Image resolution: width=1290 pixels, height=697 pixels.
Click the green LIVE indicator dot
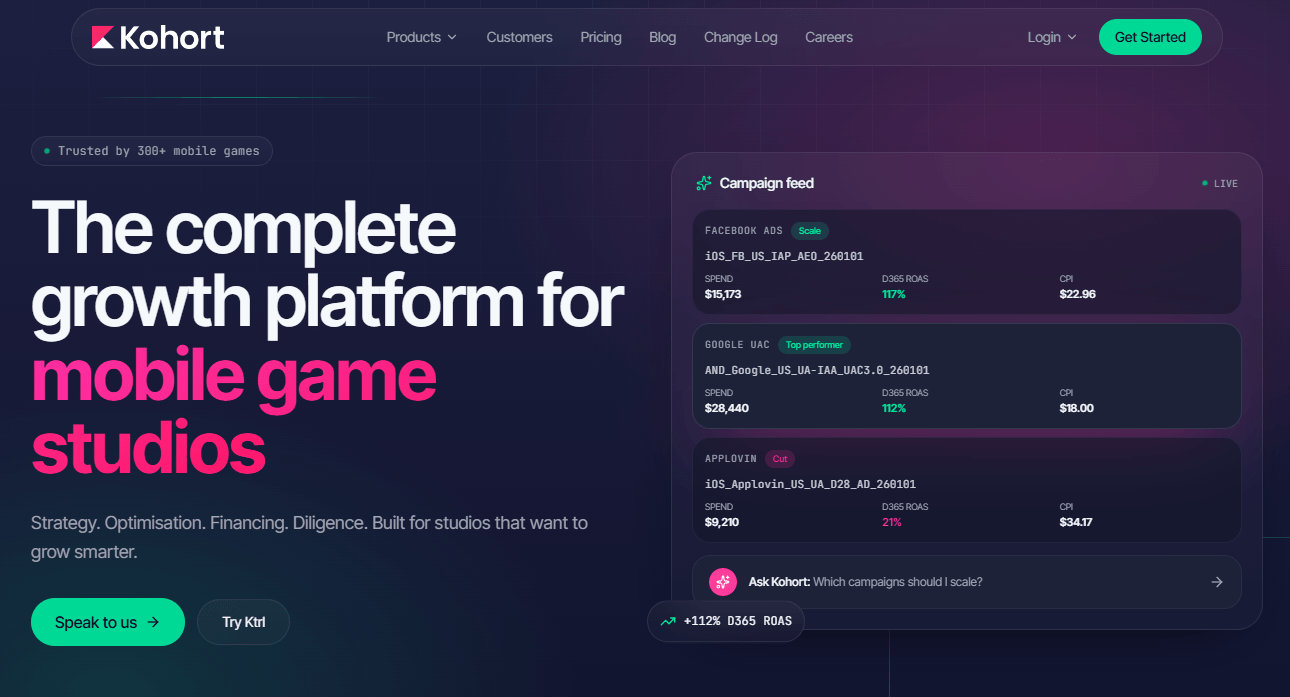(x=1205, y=184)
